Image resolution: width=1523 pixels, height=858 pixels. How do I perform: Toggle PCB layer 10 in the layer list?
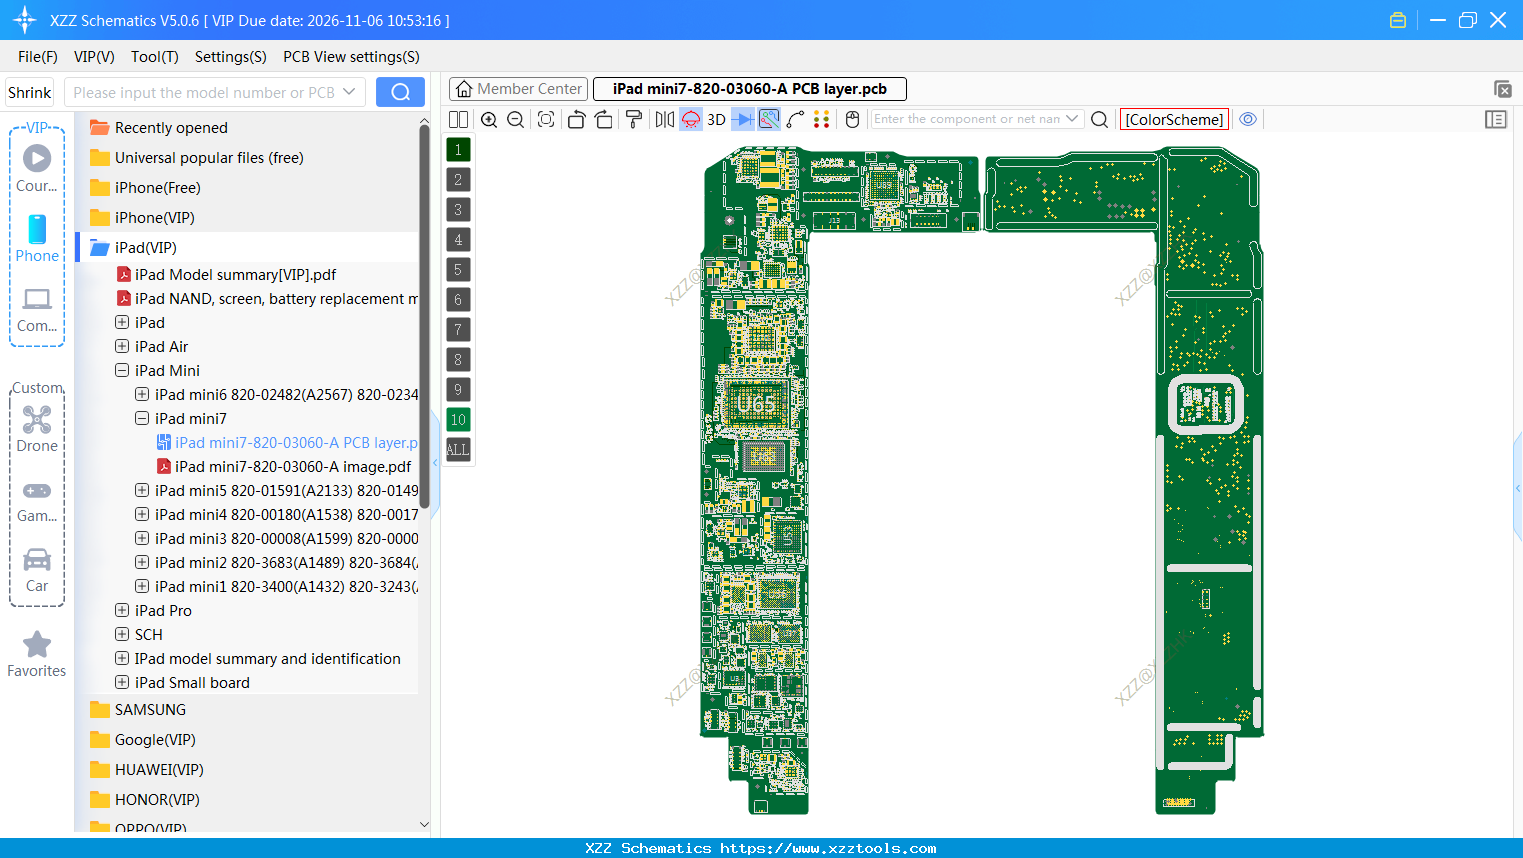(x=458, y=419)
